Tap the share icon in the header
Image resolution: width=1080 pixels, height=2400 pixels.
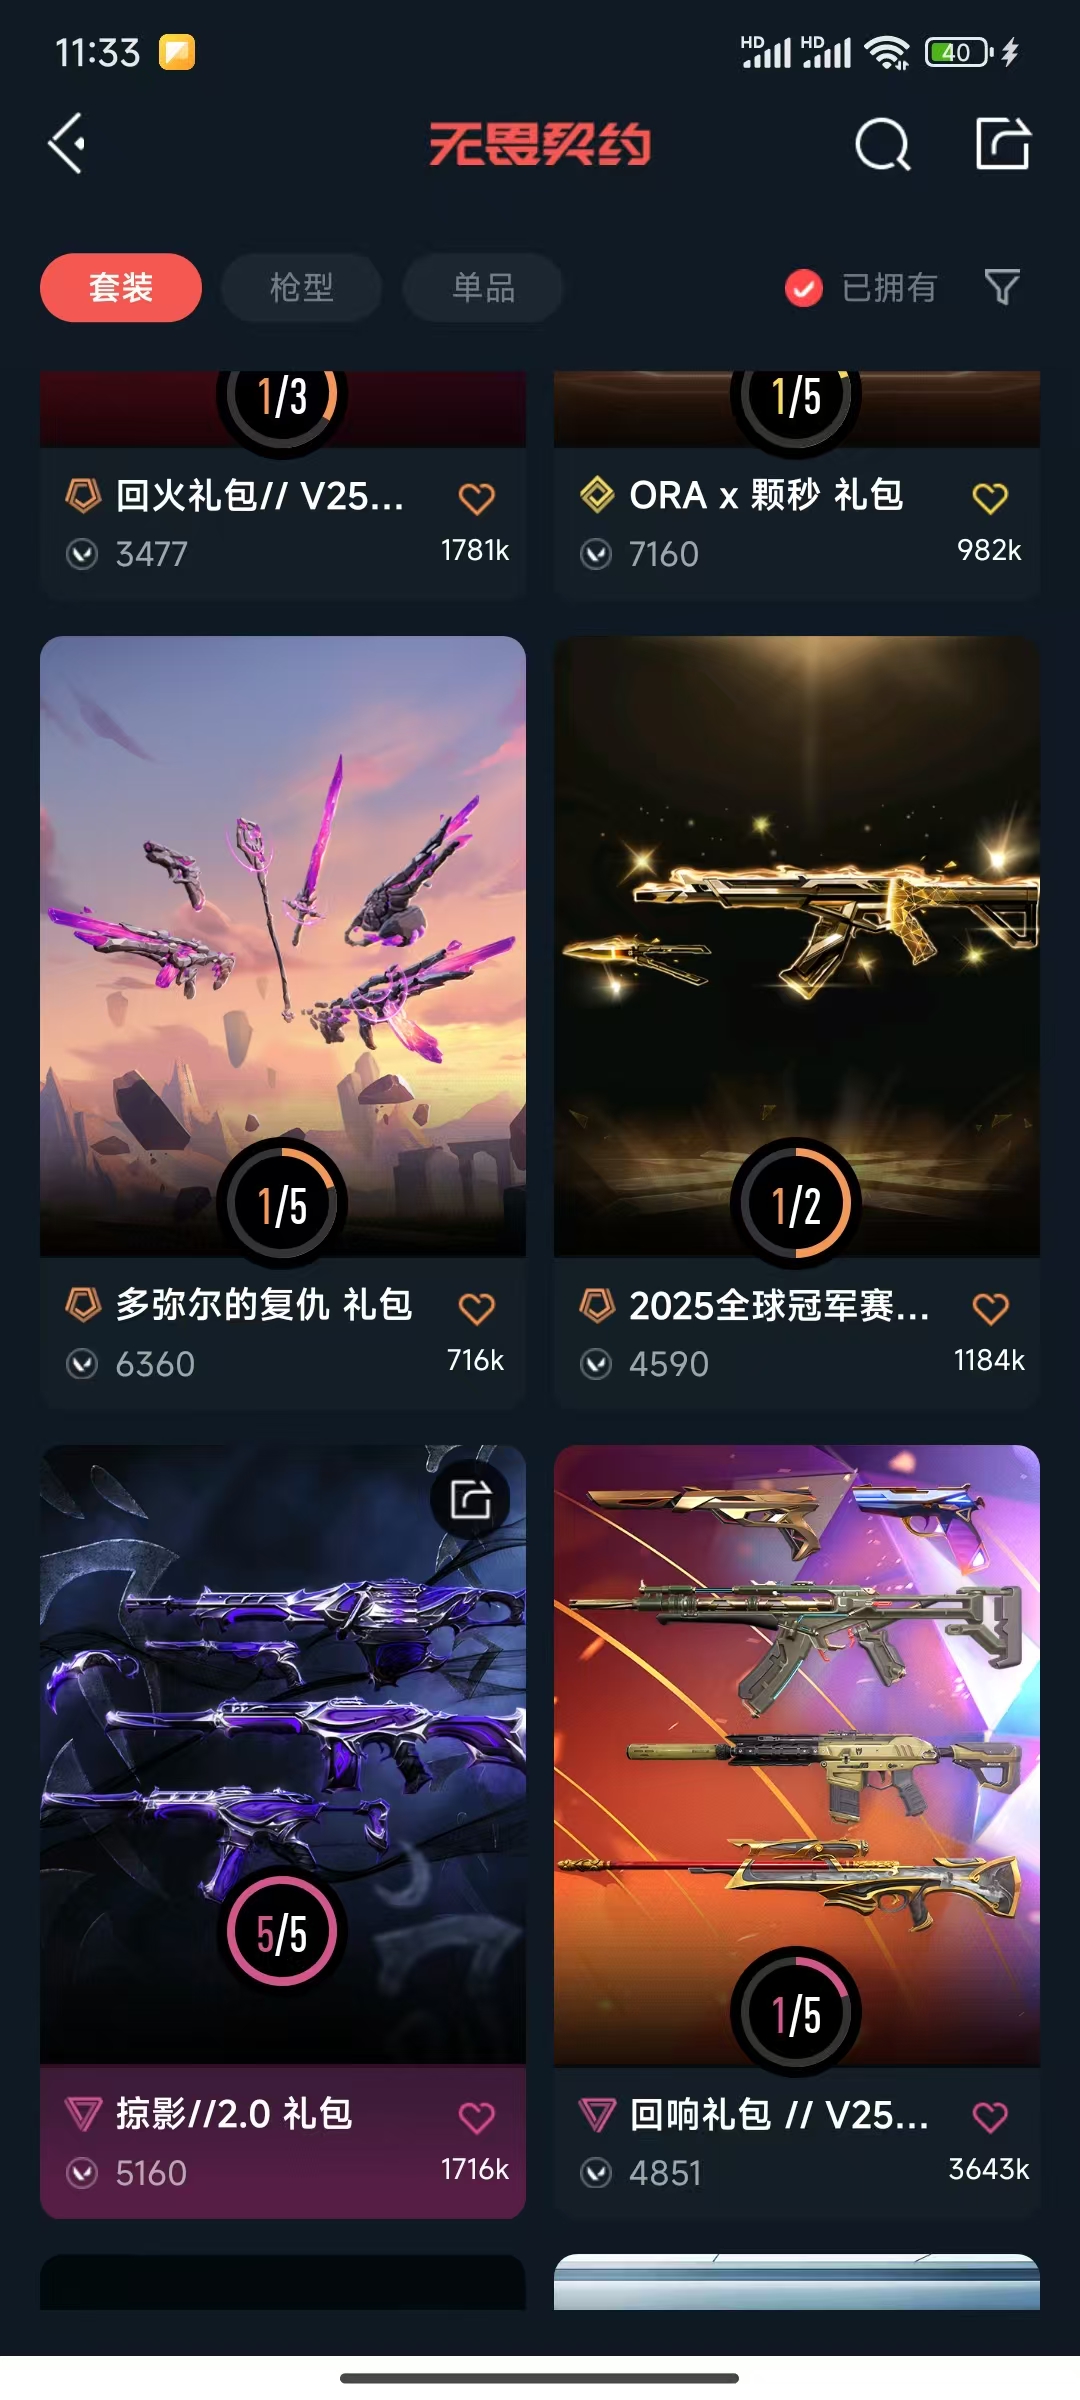pyautogui.click(x=1003, y=143)
